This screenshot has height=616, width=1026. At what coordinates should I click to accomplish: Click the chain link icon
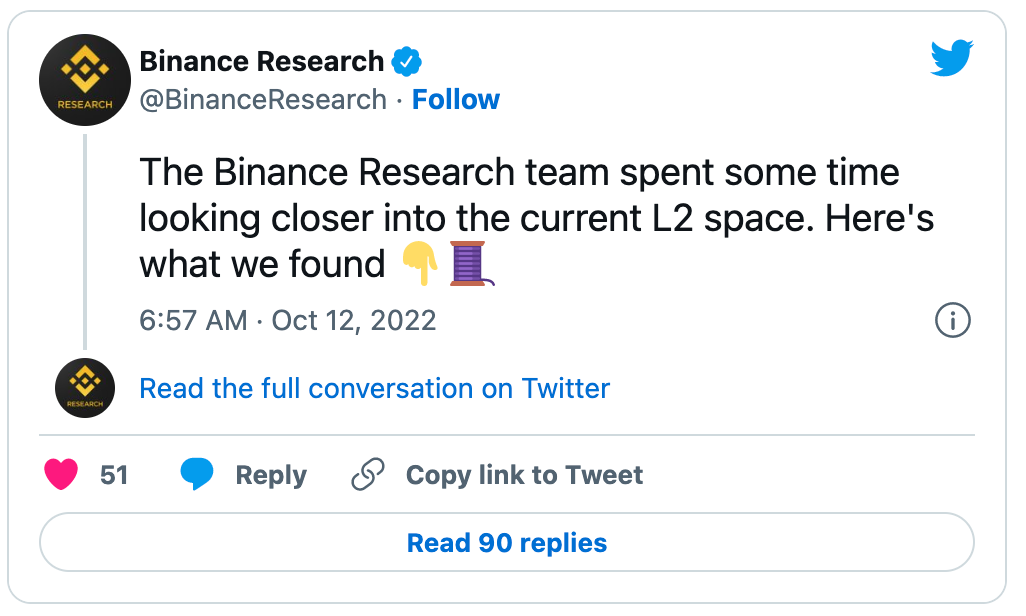click(368, 475)
